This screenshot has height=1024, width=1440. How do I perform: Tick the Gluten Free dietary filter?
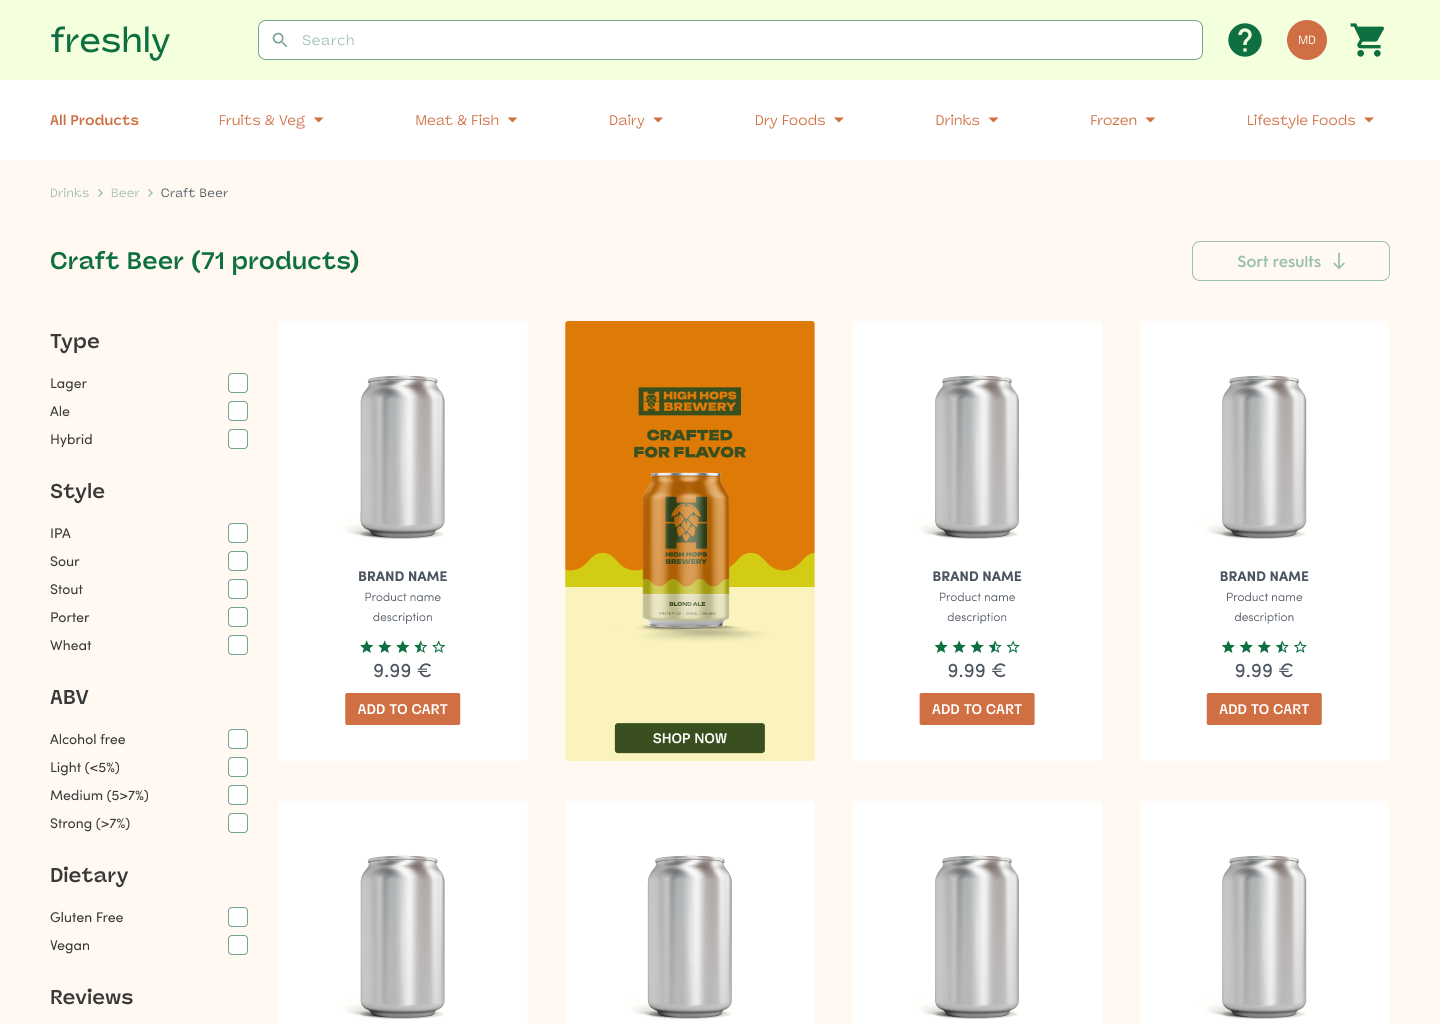coord(238,917)
